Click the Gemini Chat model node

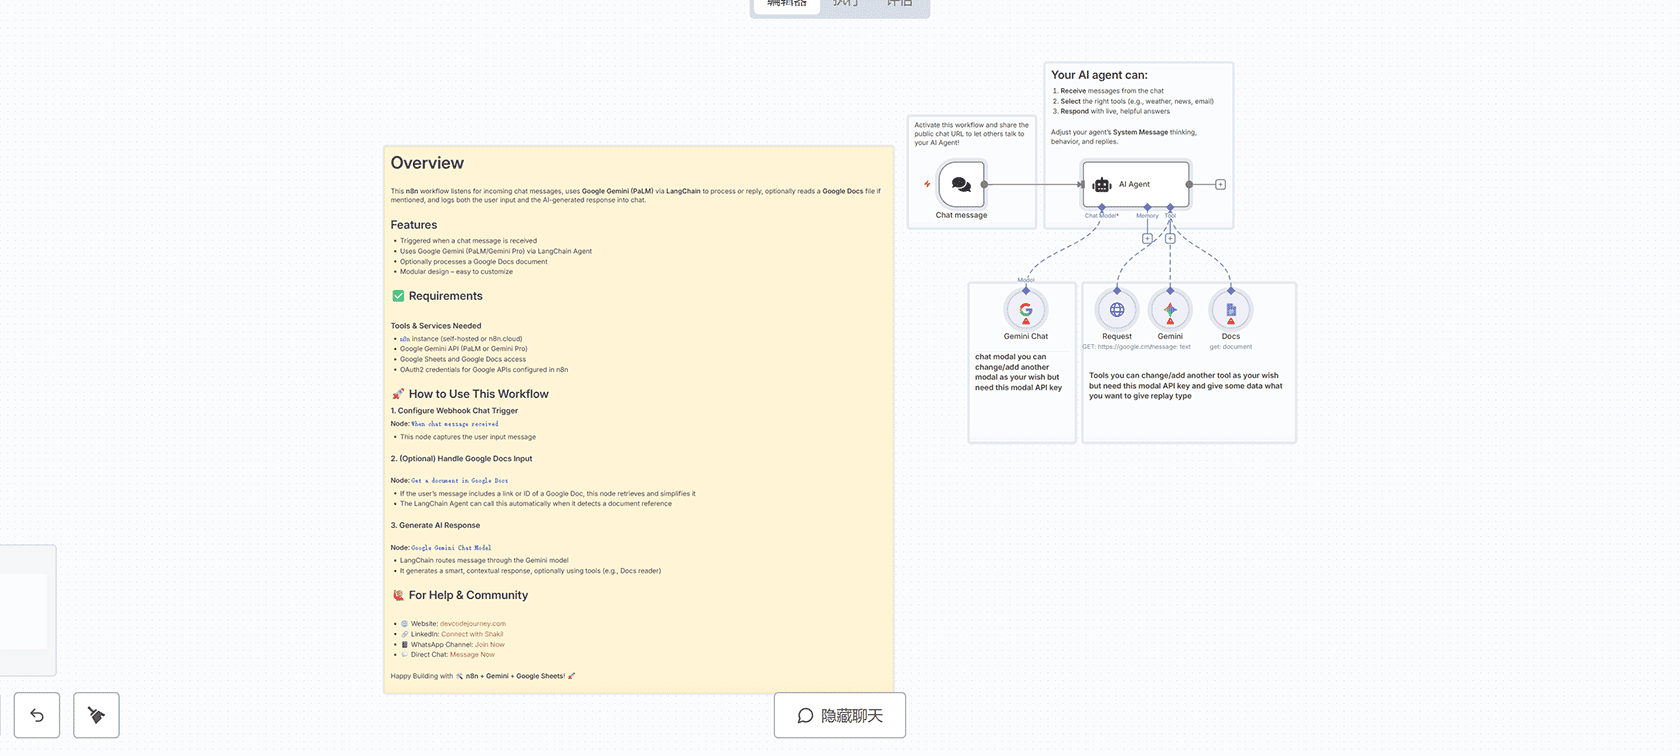(x=1025, y=310)
